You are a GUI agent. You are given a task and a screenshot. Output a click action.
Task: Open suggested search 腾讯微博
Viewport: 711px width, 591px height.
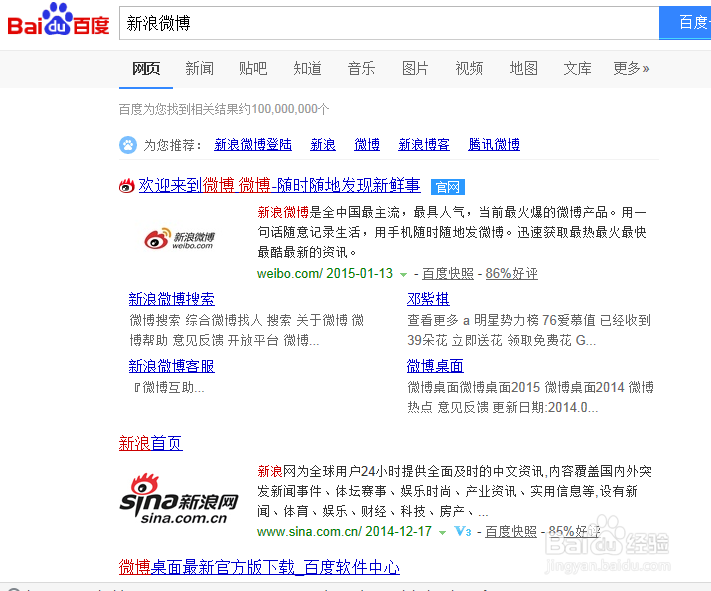(494, 145)
